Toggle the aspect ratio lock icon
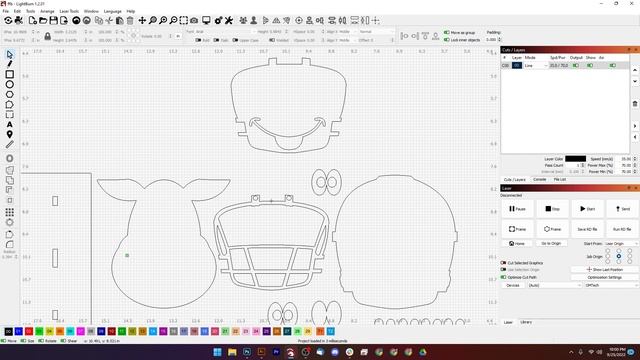 coord(48,36)
